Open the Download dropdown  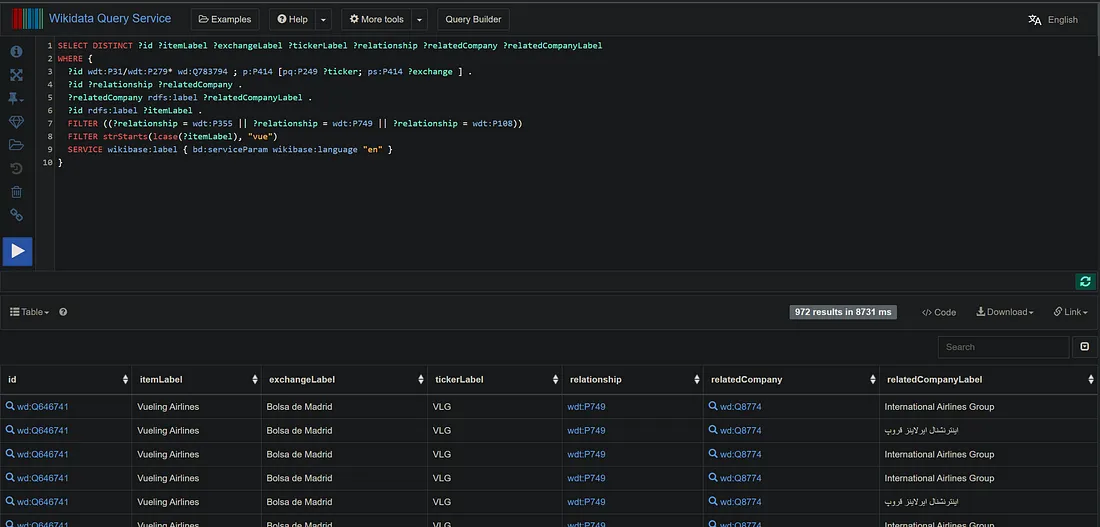click(1005, 312)
